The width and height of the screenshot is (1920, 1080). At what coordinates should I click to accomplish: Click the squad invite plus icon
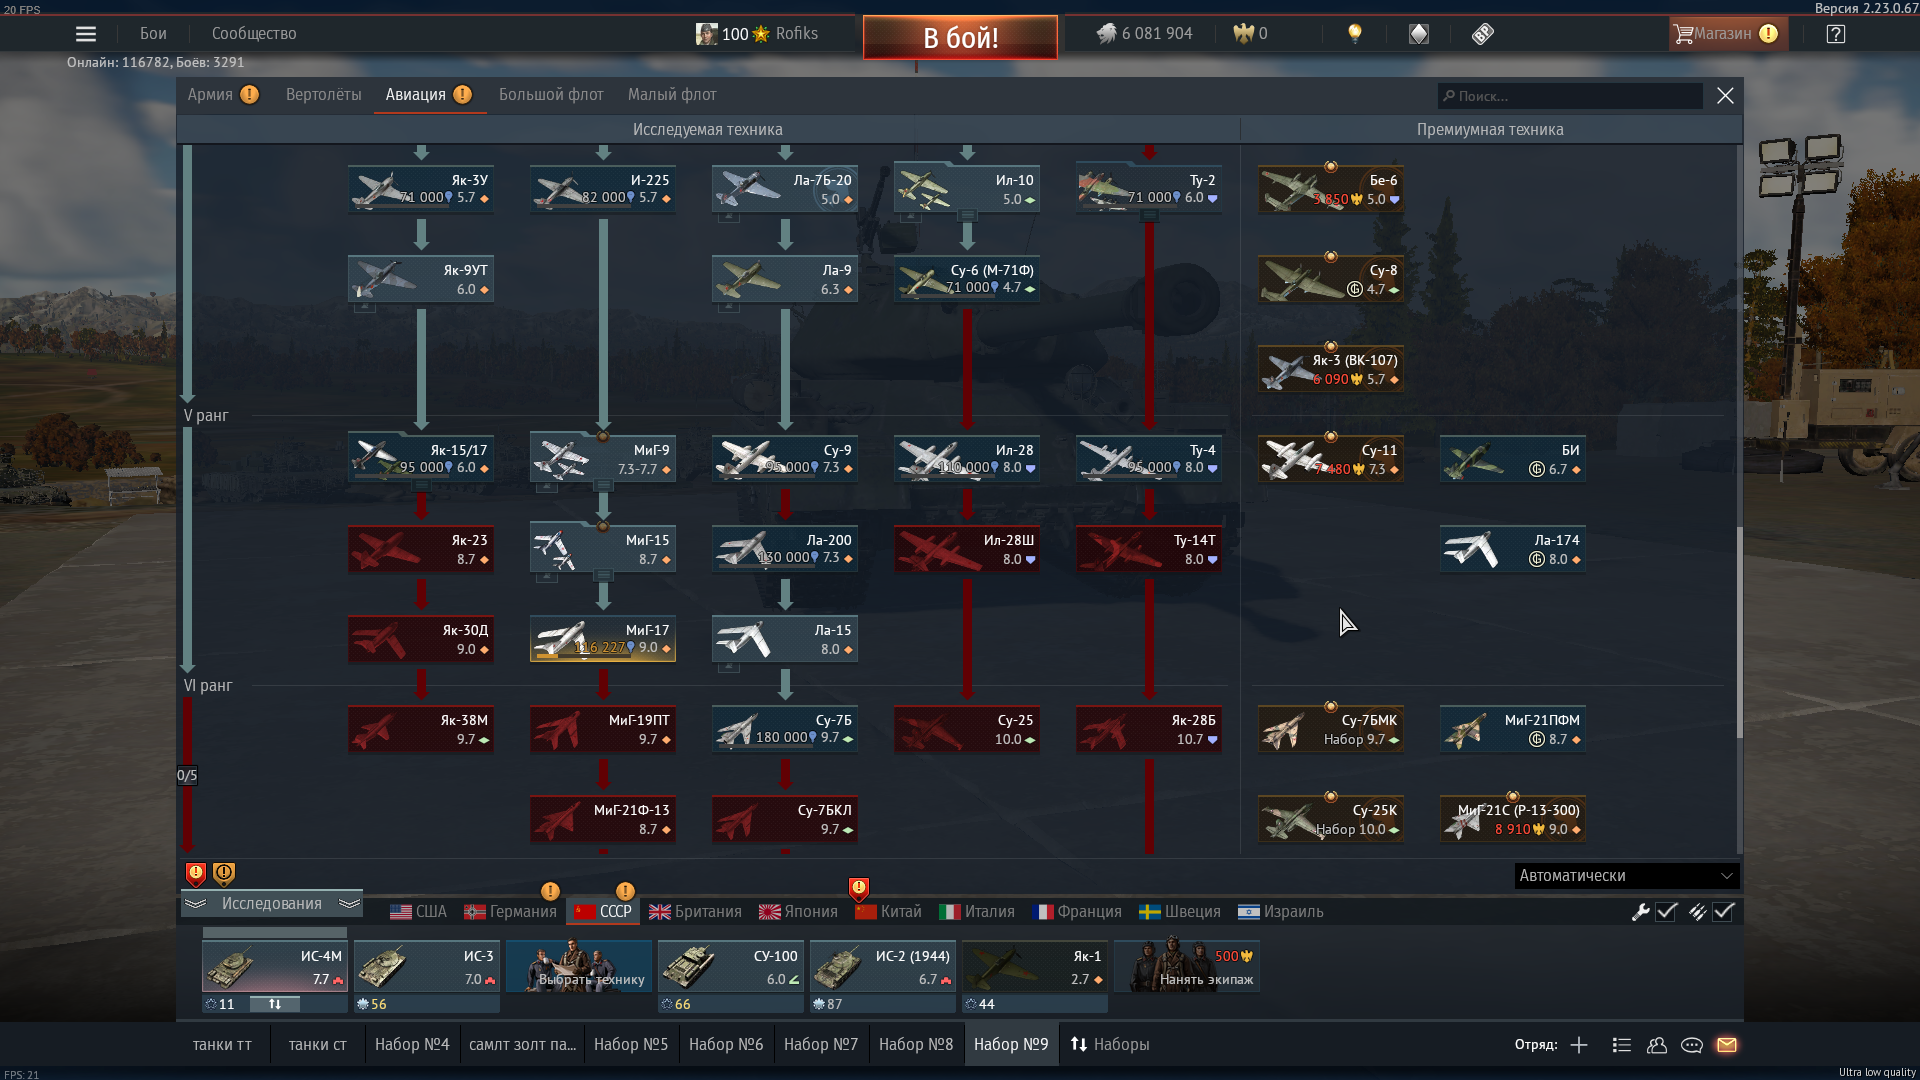(x=1579, y=1045)
